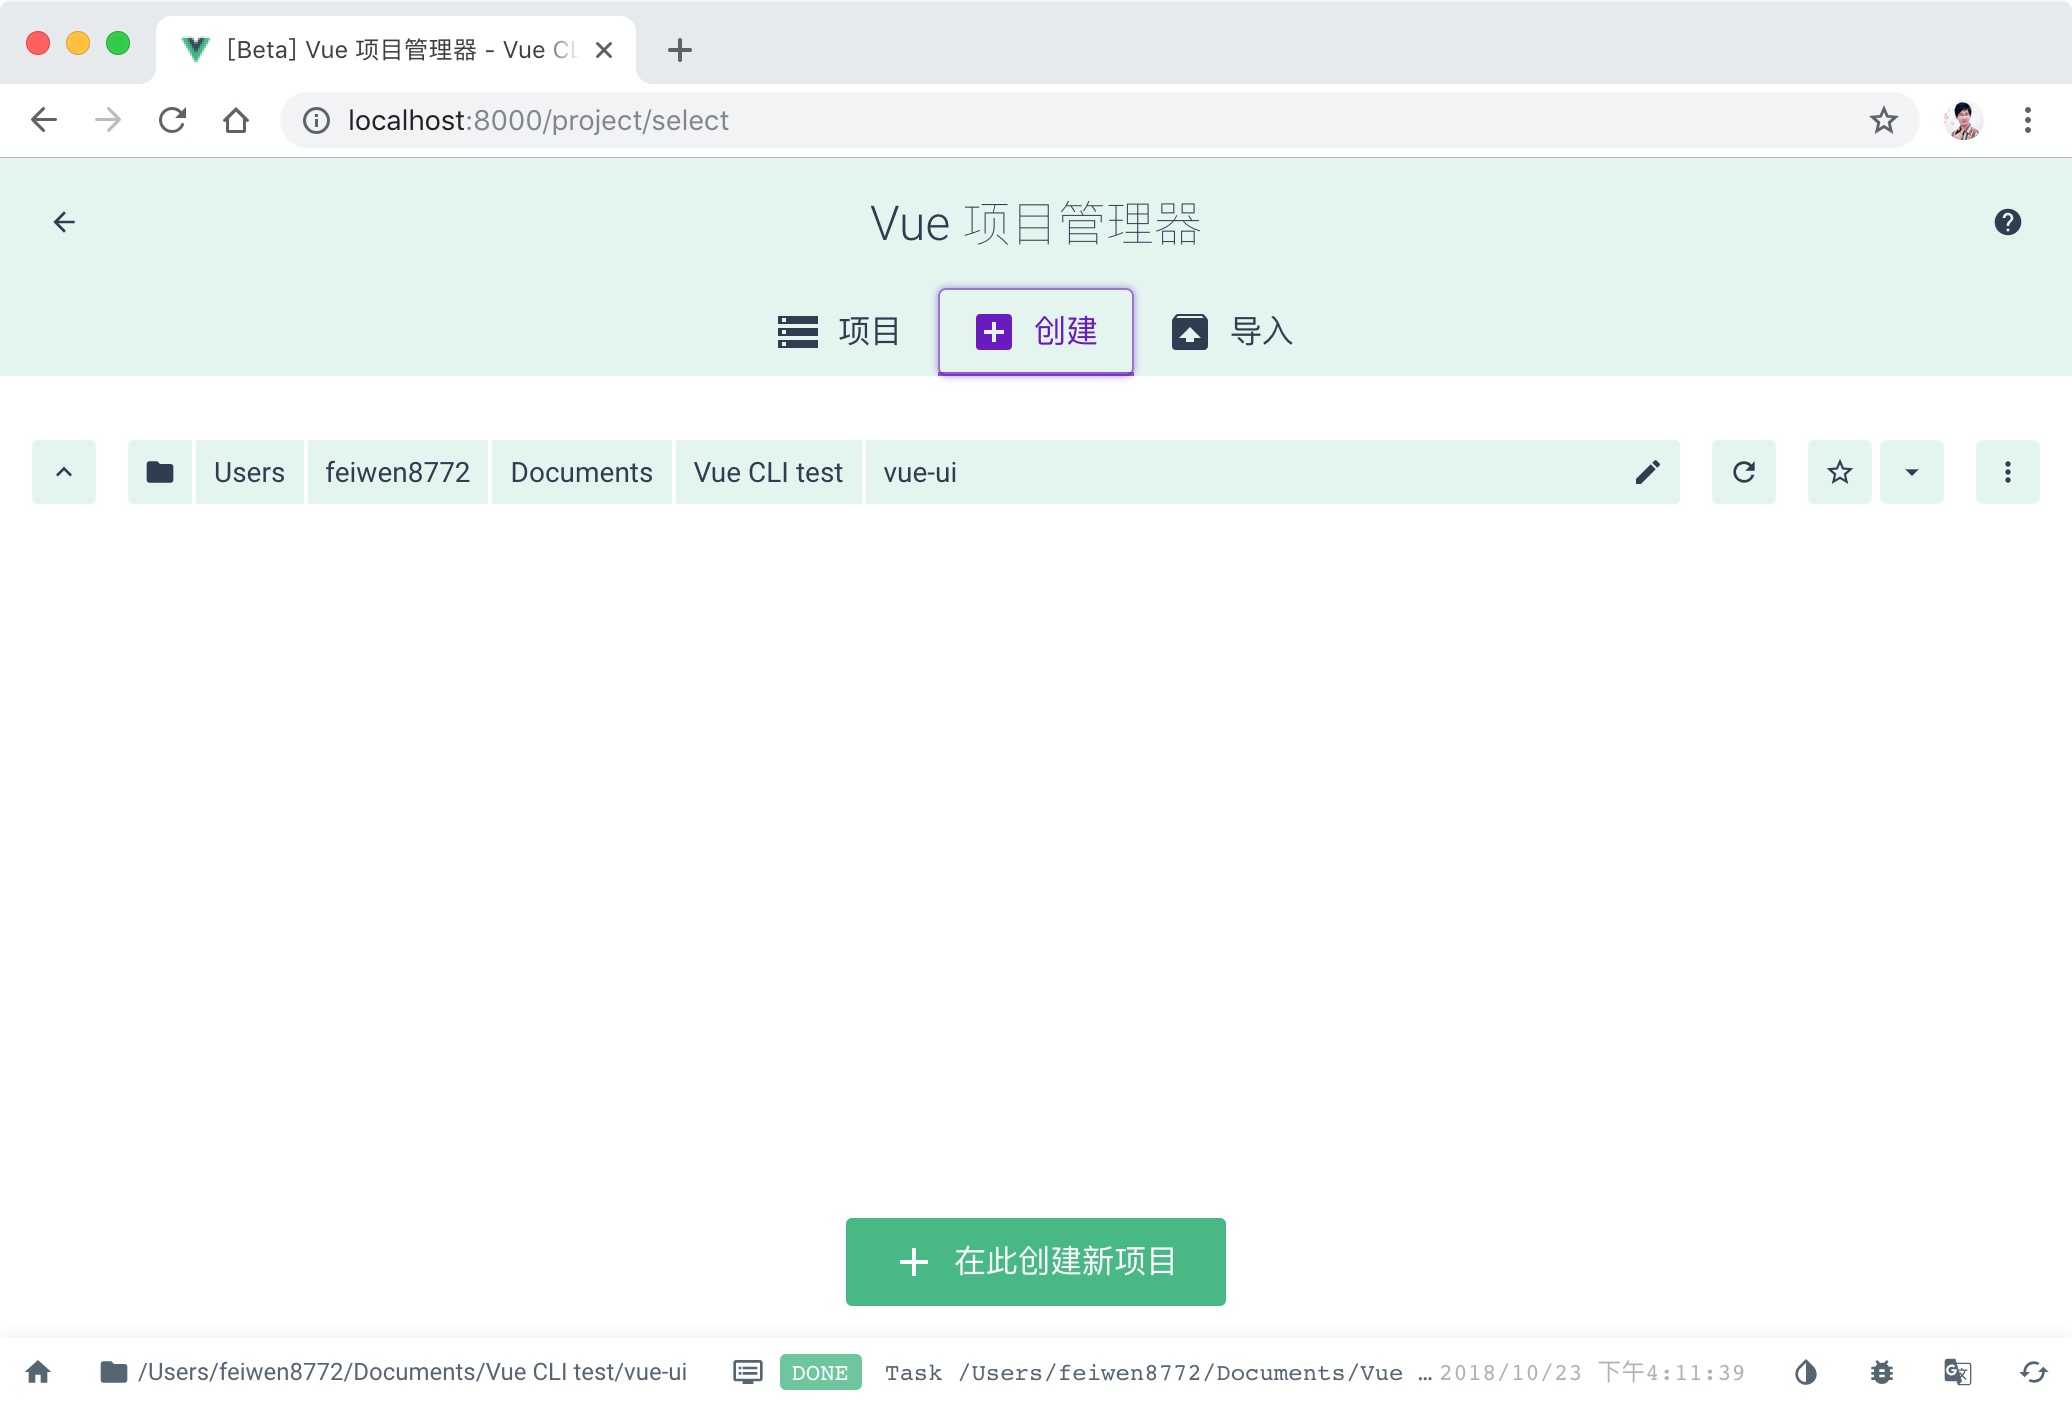Navigate to Documents path segment

click(x=582, y=472)
